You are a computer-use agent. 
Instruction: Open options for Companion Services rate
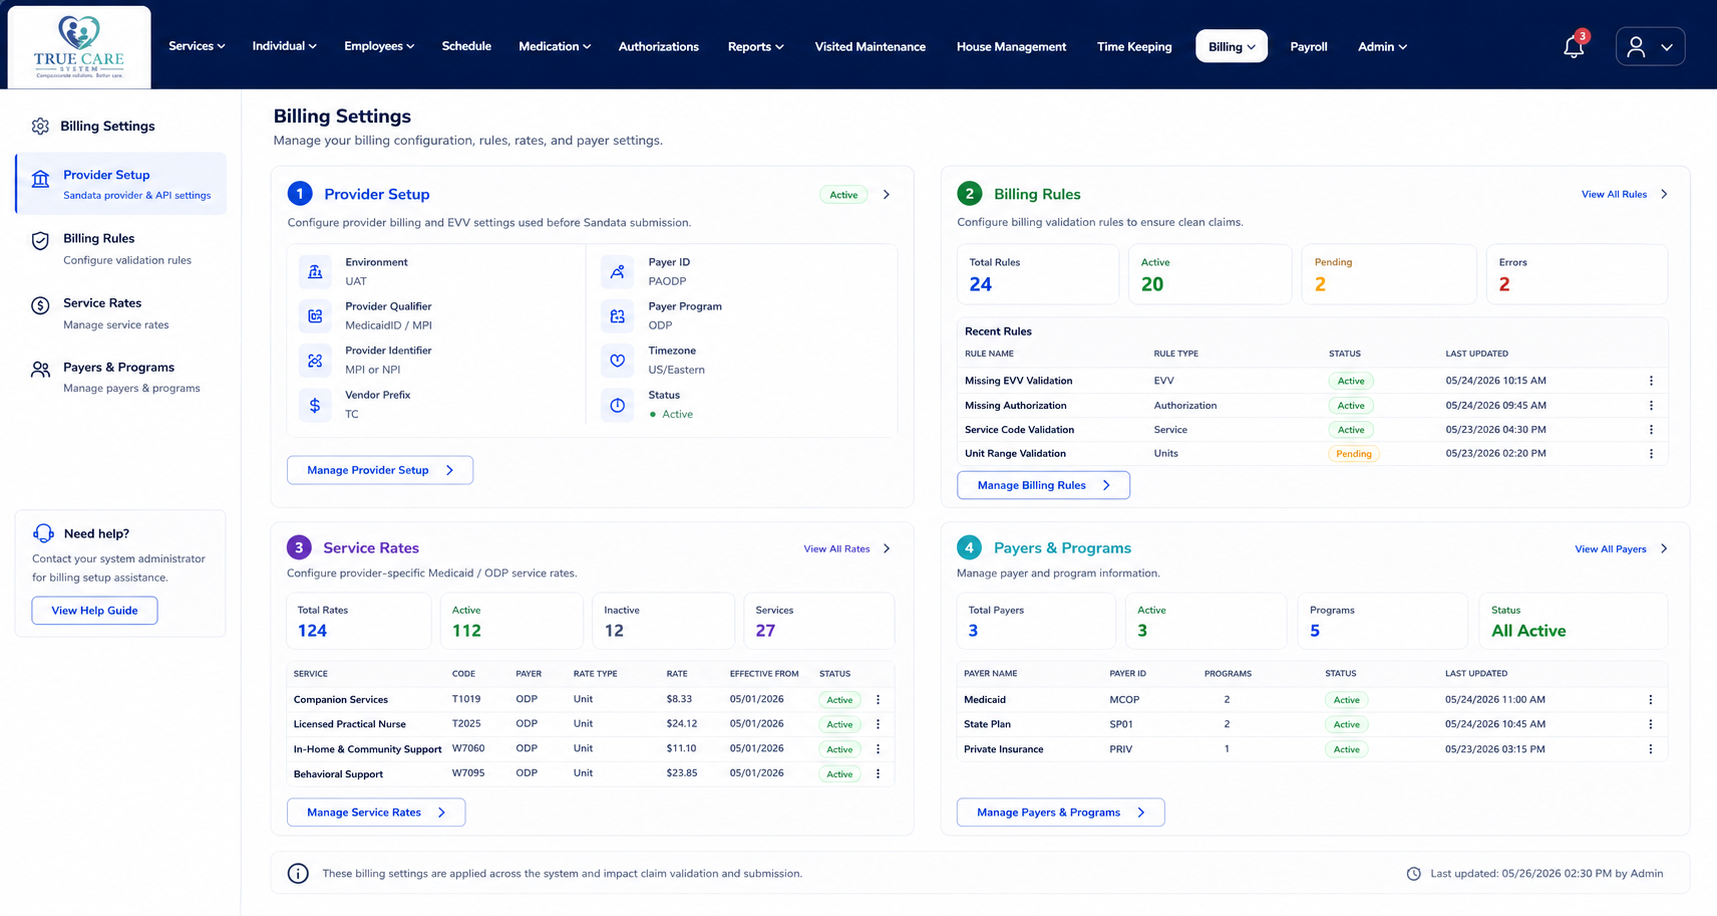[x=878, y=700]
